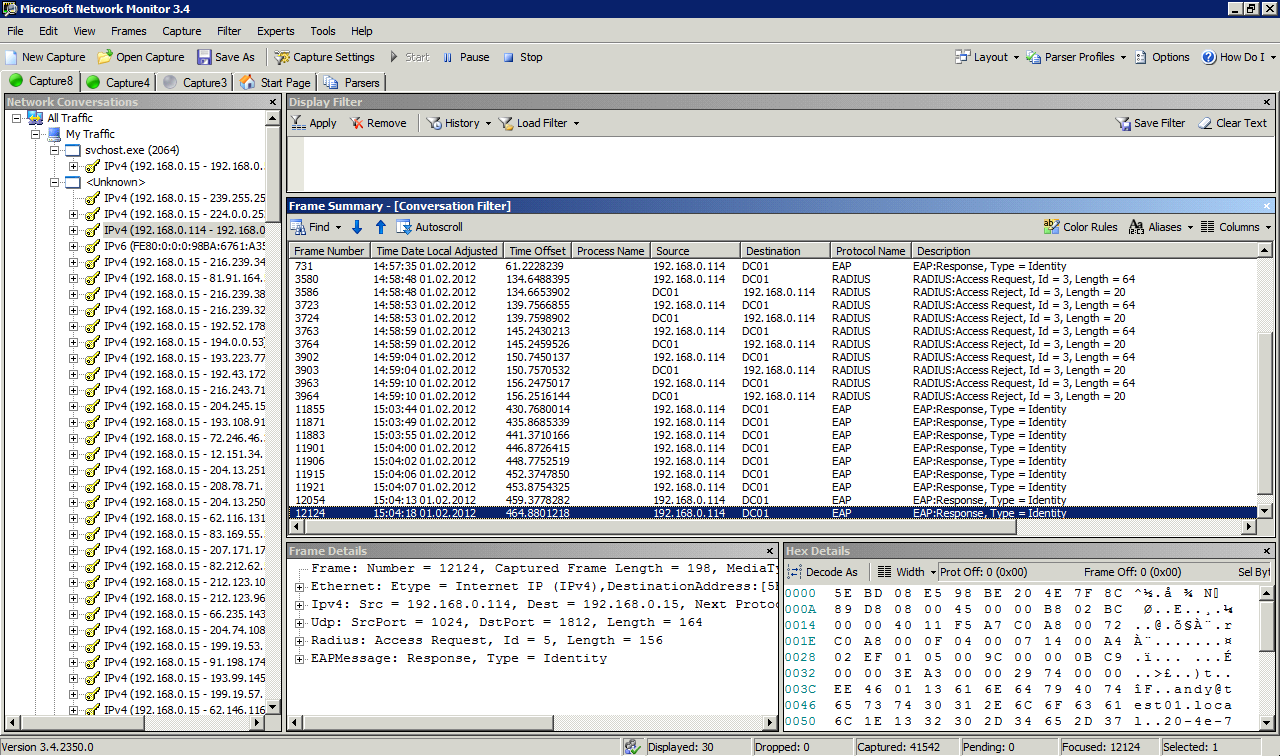Viewport: 1280px width, 756px height.
Task: Expand the Ipv4 node in Frame Details
Action: pyautogui.click(x=300, y=604)
